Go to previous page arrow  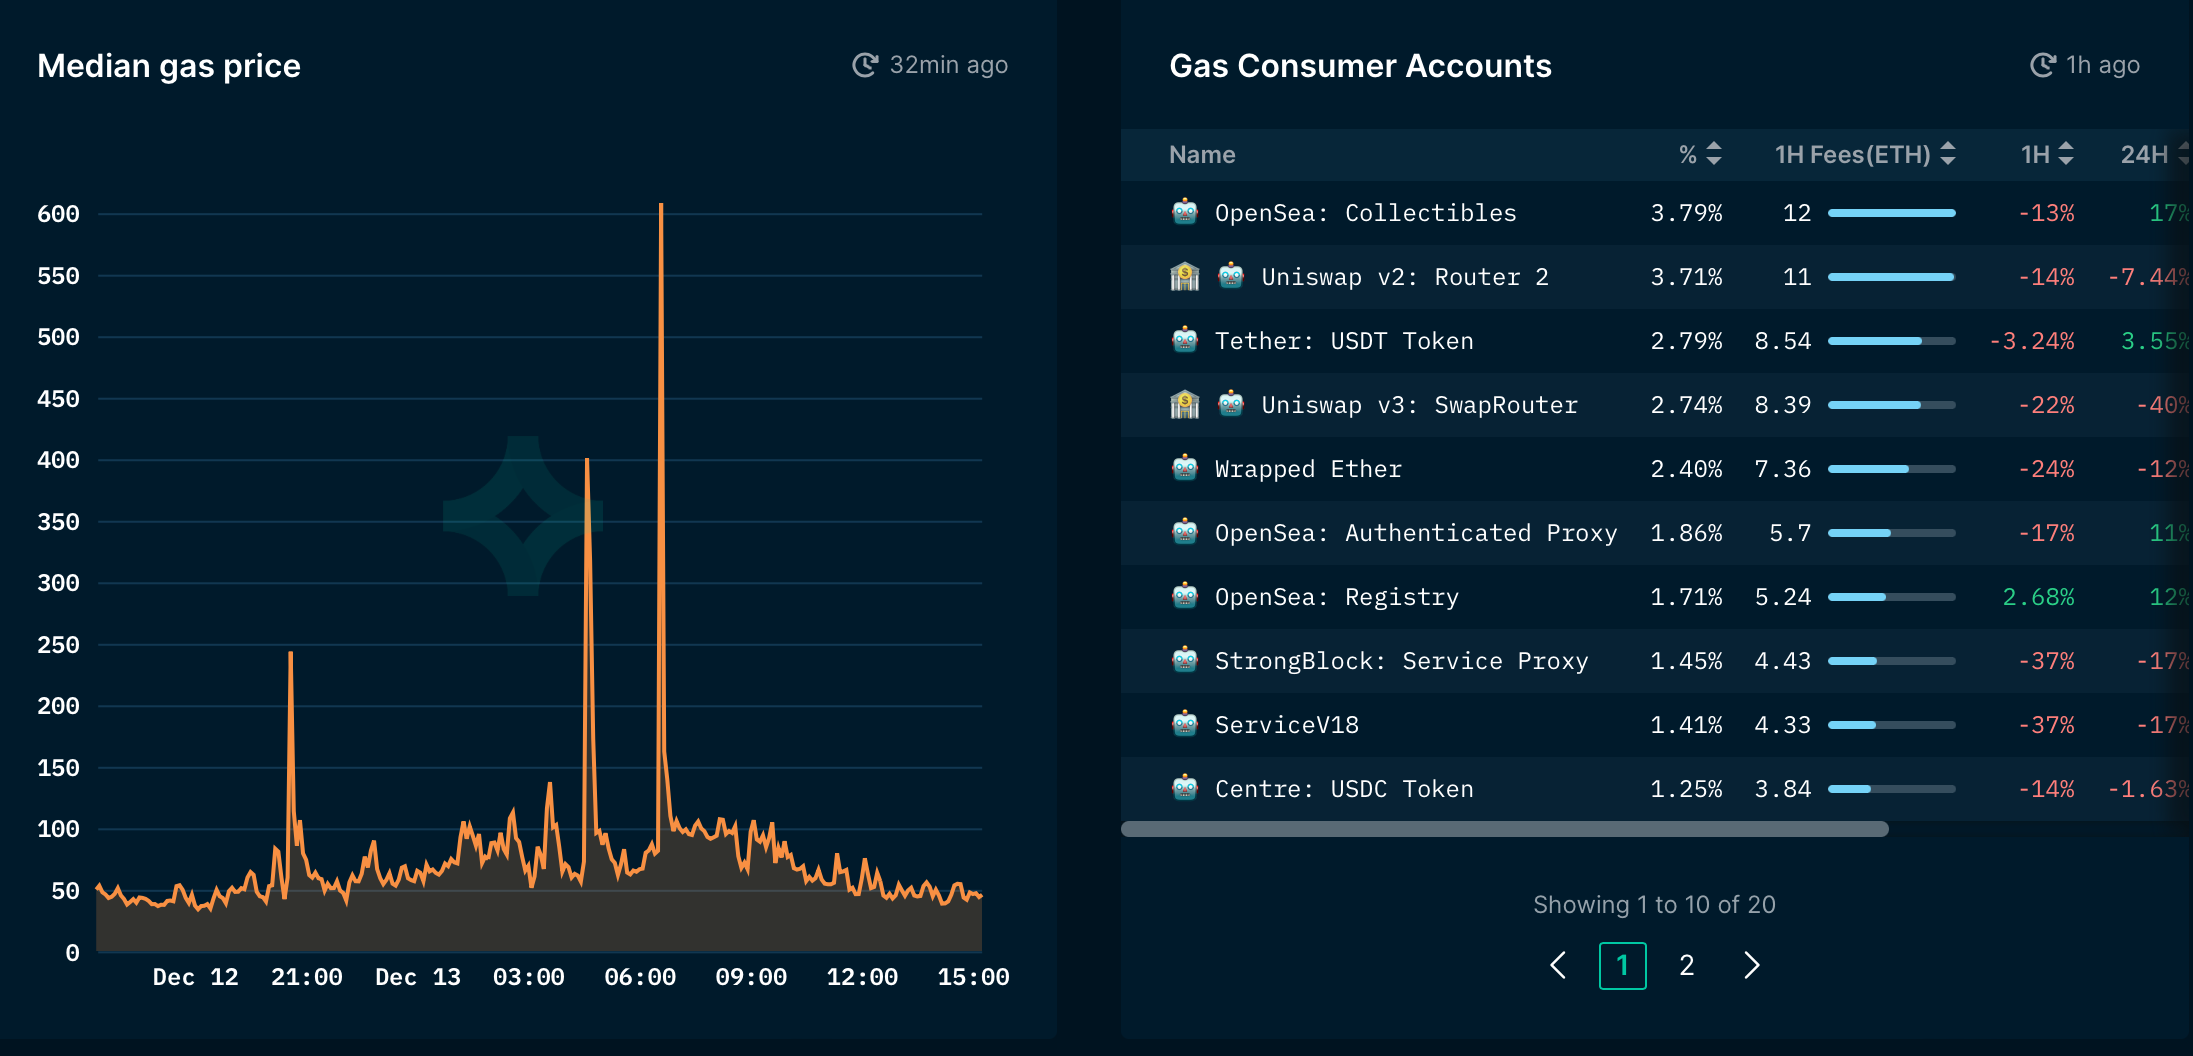pyautogui.click(x=1558, y=965)
